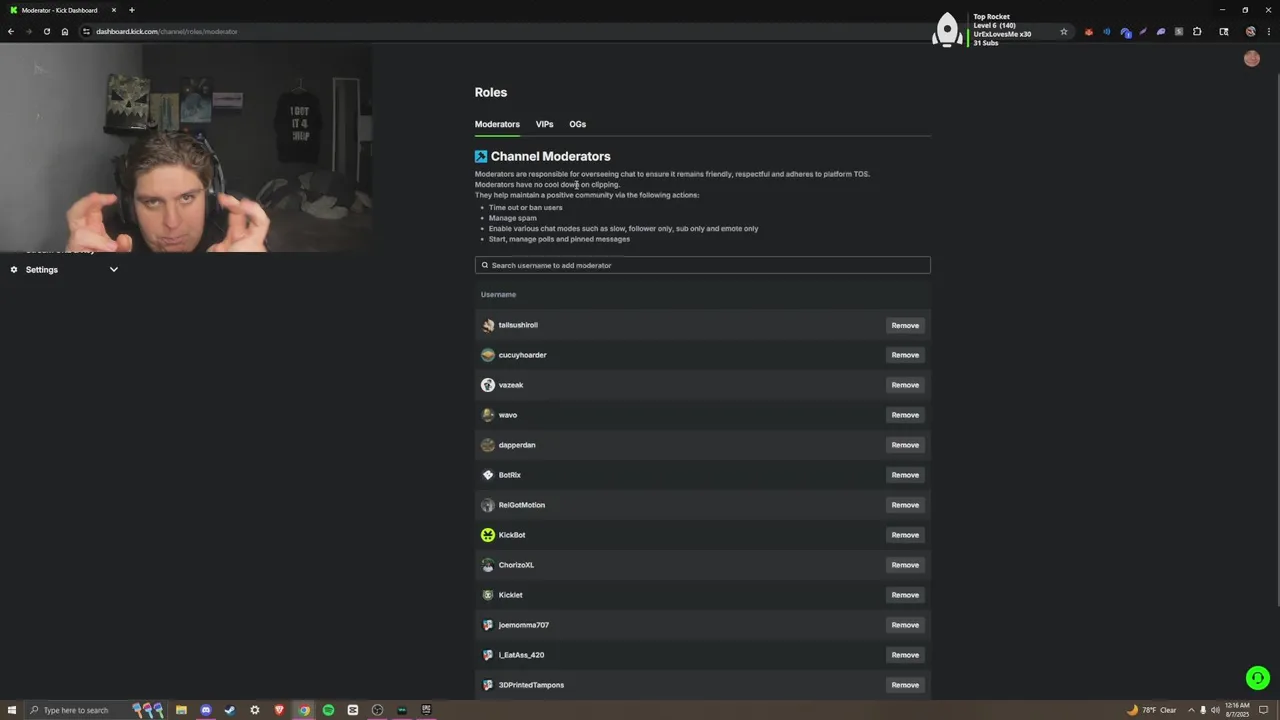Click the username 'joemomma707'

pyautogui.click(x=524, y=625)
